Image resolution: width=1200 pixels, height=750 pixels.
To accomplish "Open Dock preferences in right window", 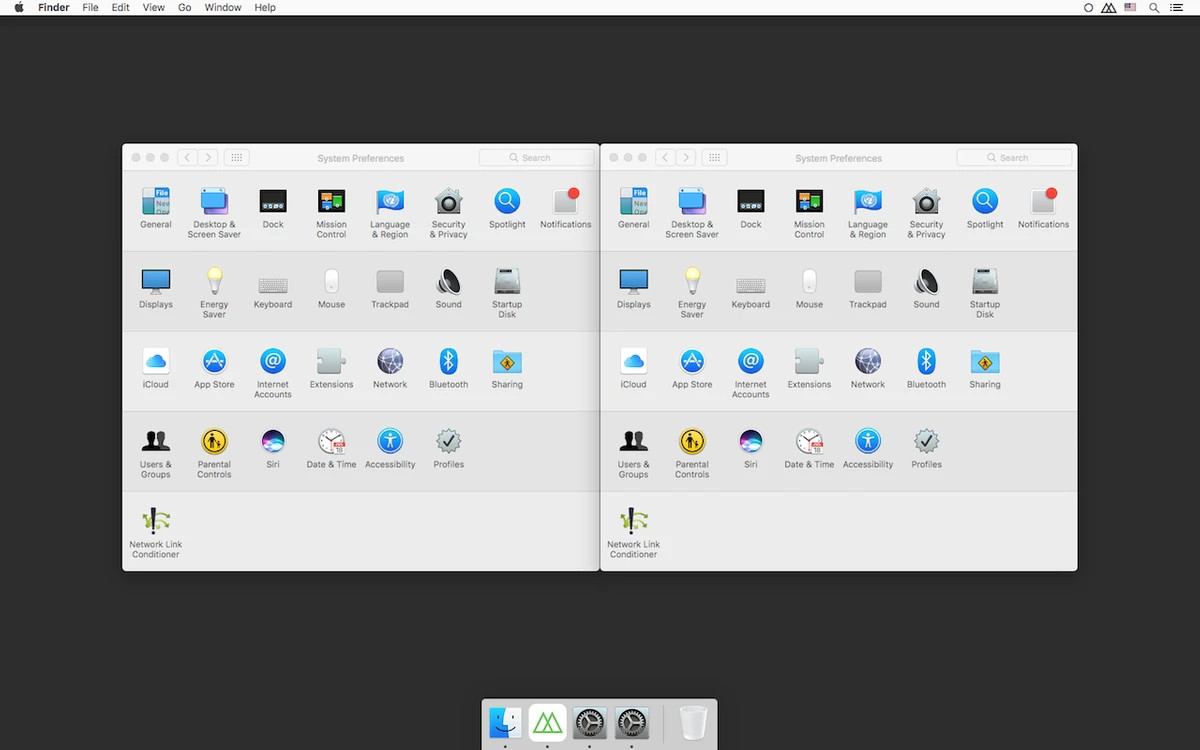I will [751, 208].
